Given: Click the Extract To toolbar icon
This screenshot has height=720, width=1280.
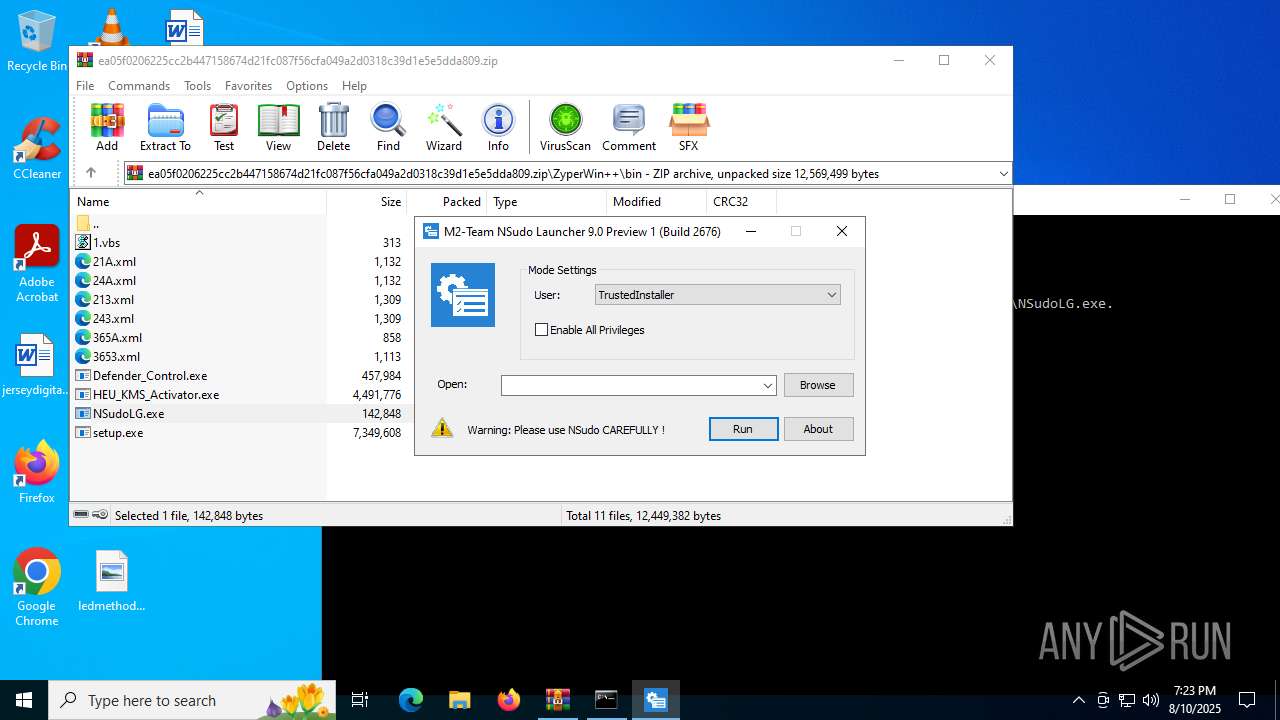Looking at the screenshot, I should pyautogui.click(x=165, y=127).
